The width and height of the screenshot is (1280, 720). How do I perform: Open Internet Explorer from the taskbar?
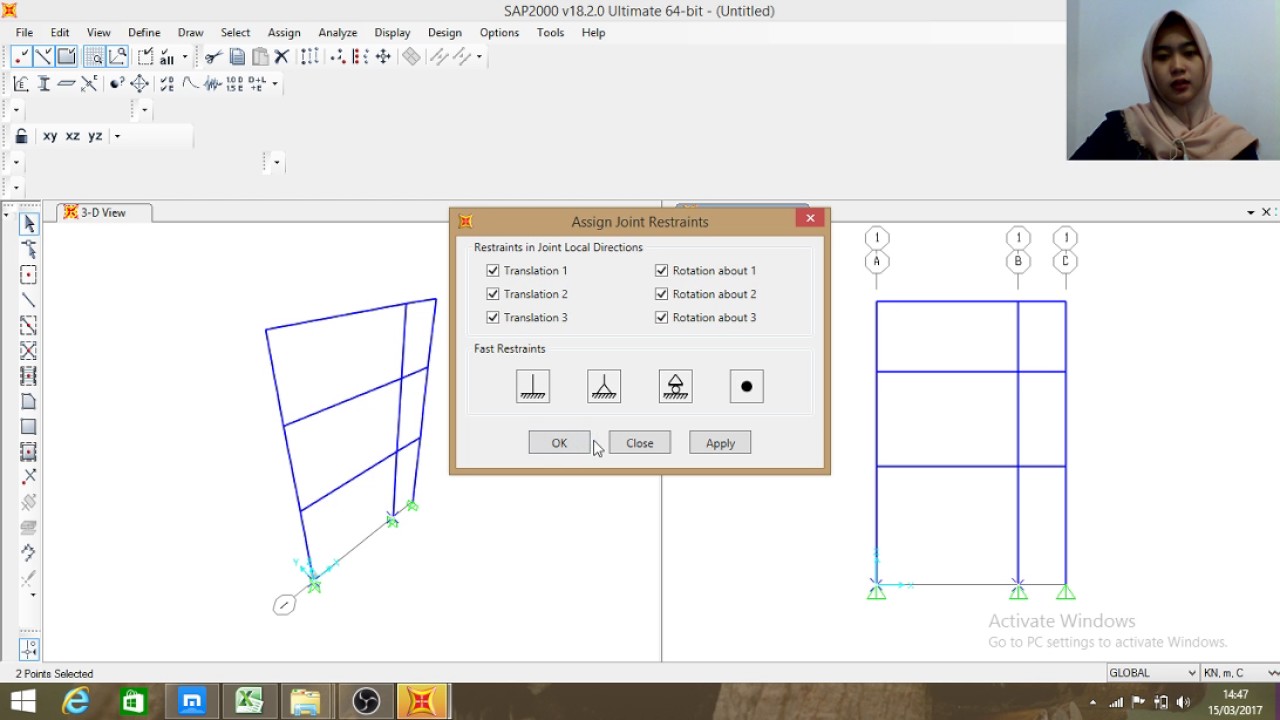coord(76,702)
